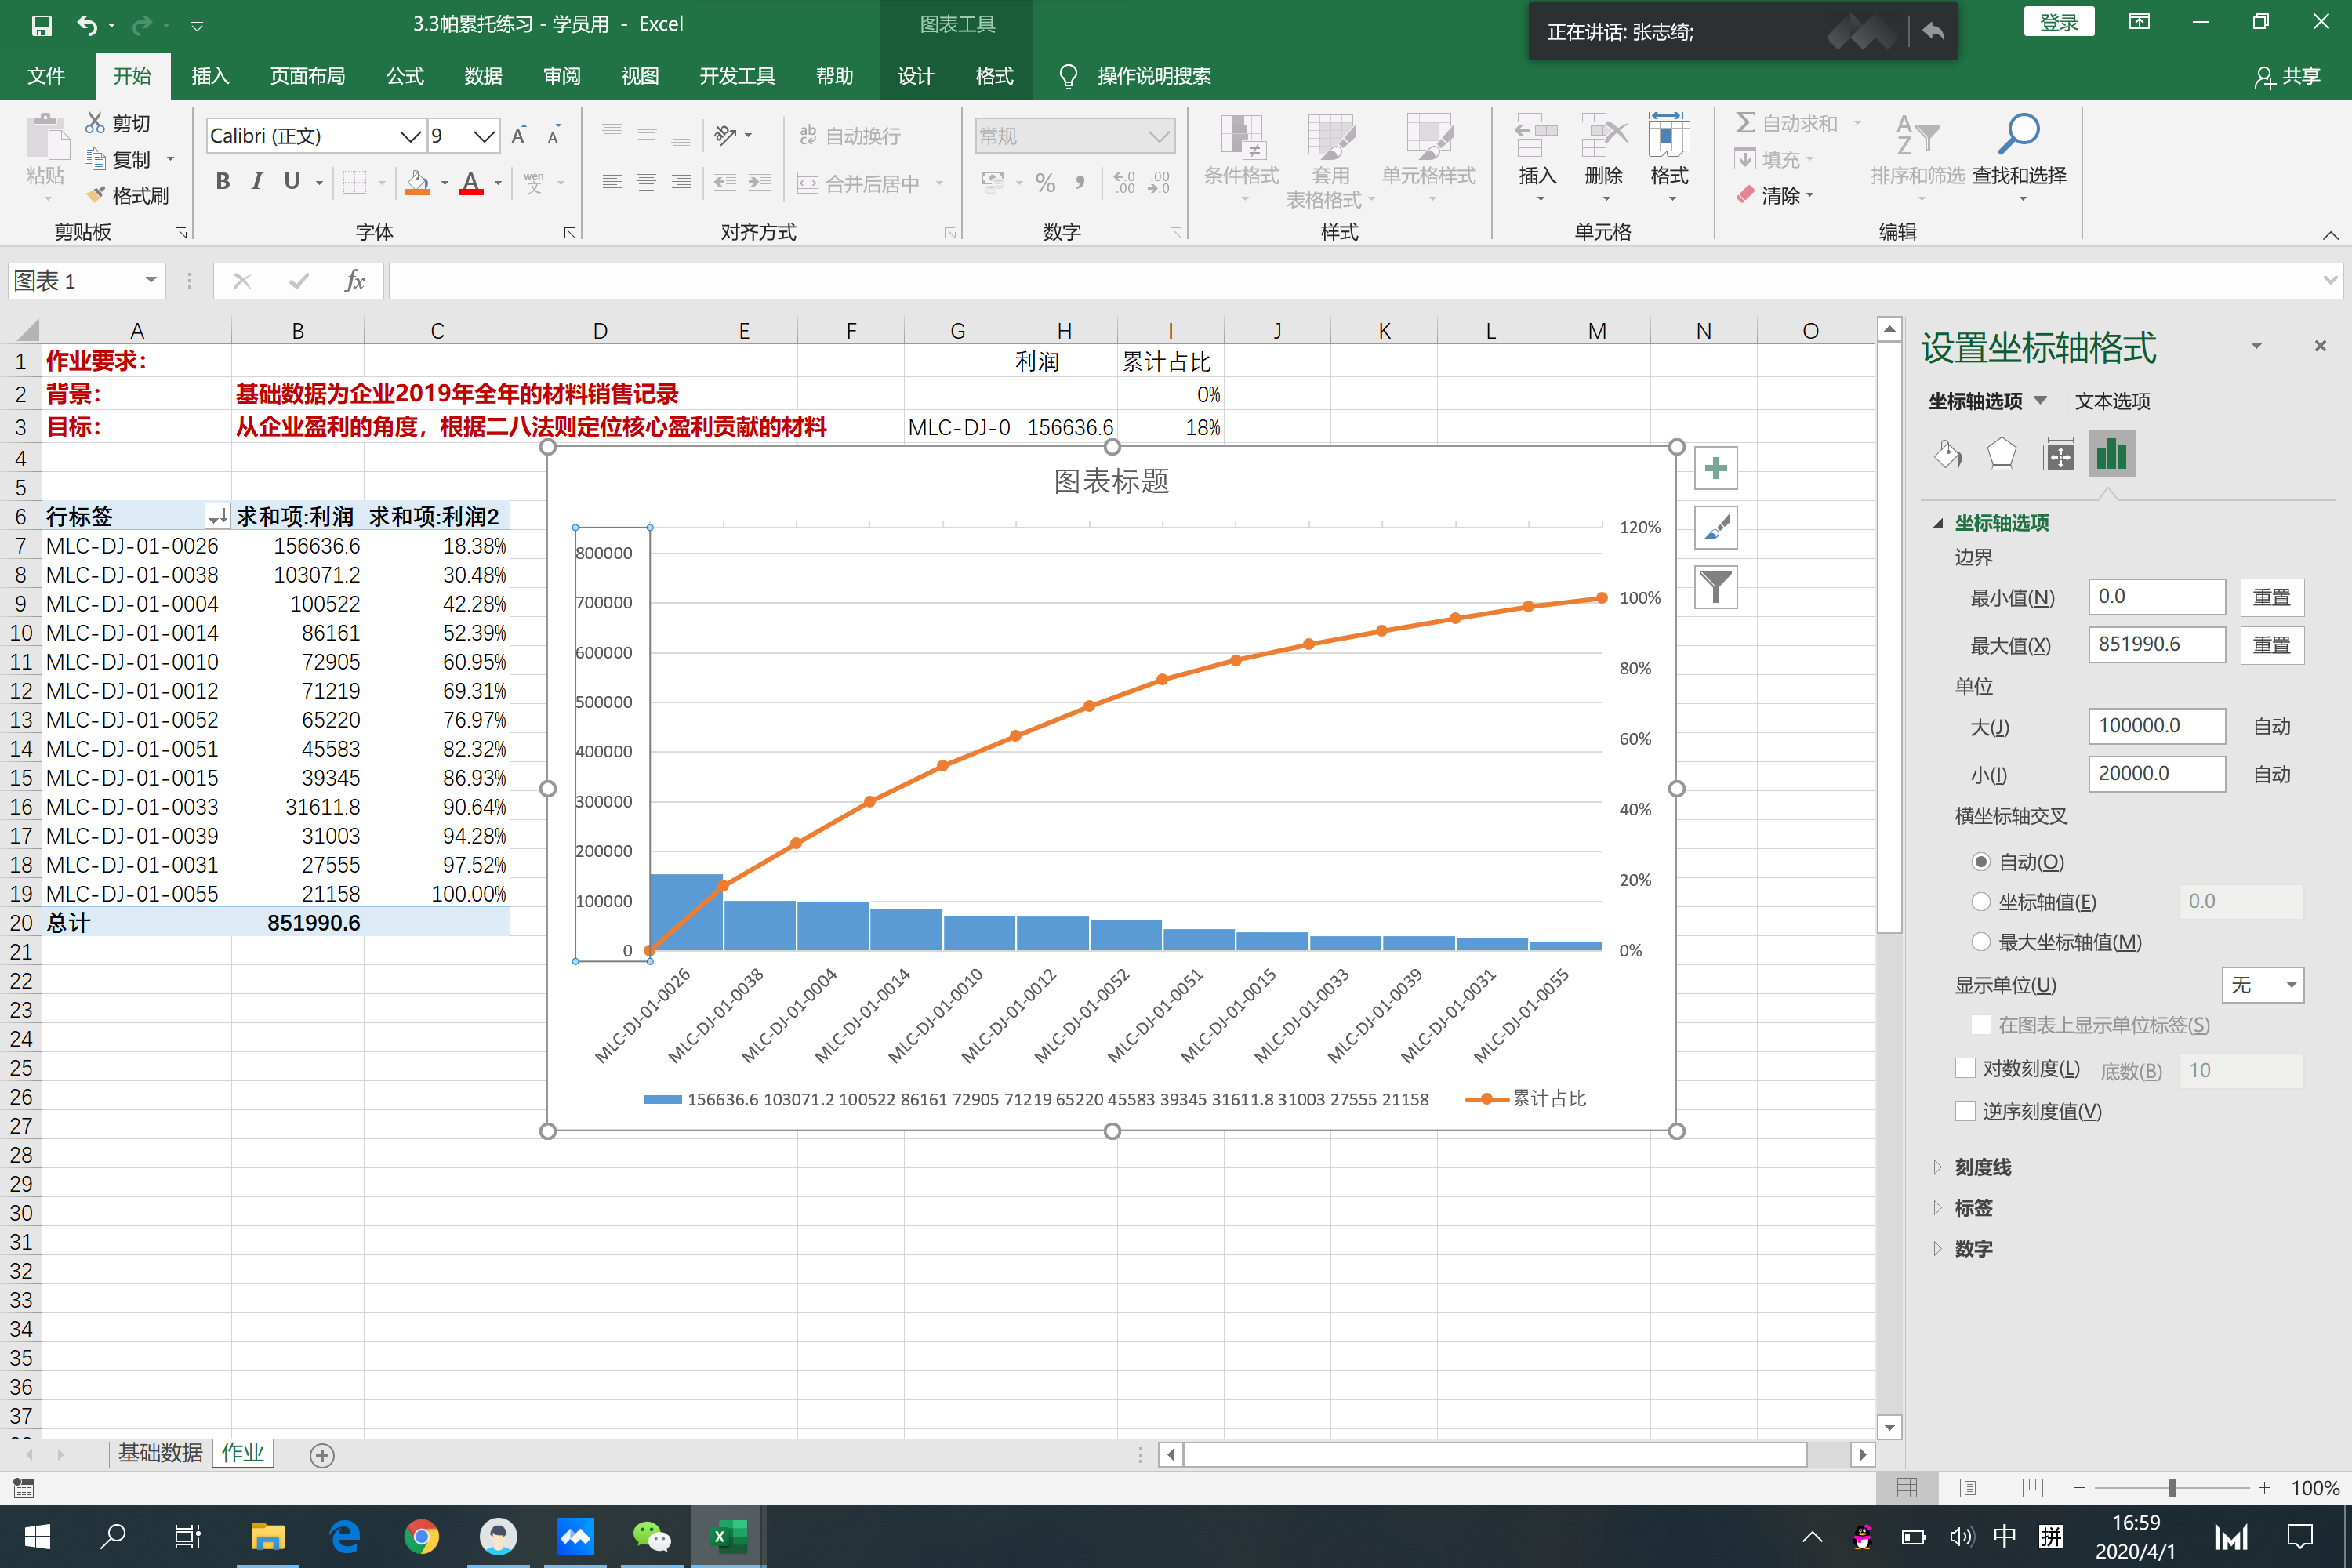Click Increase font size icon
The height and width of the screenshot is (1568, 2352).
point(518,136)
